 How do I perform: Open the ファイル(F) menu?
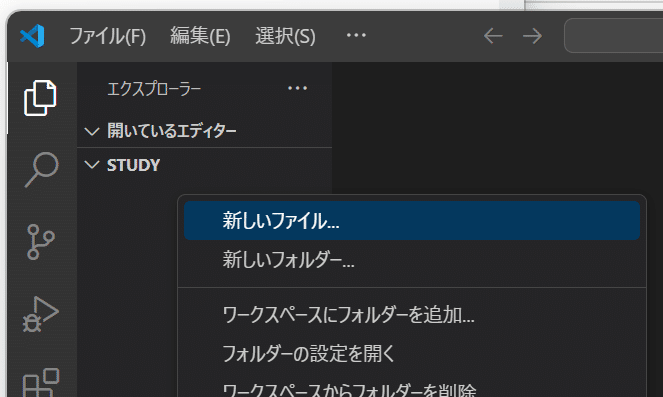(x=107, y=36)
